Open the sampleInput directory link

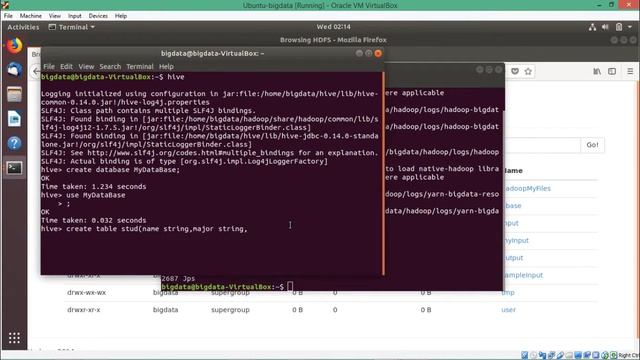pos(524,275)
